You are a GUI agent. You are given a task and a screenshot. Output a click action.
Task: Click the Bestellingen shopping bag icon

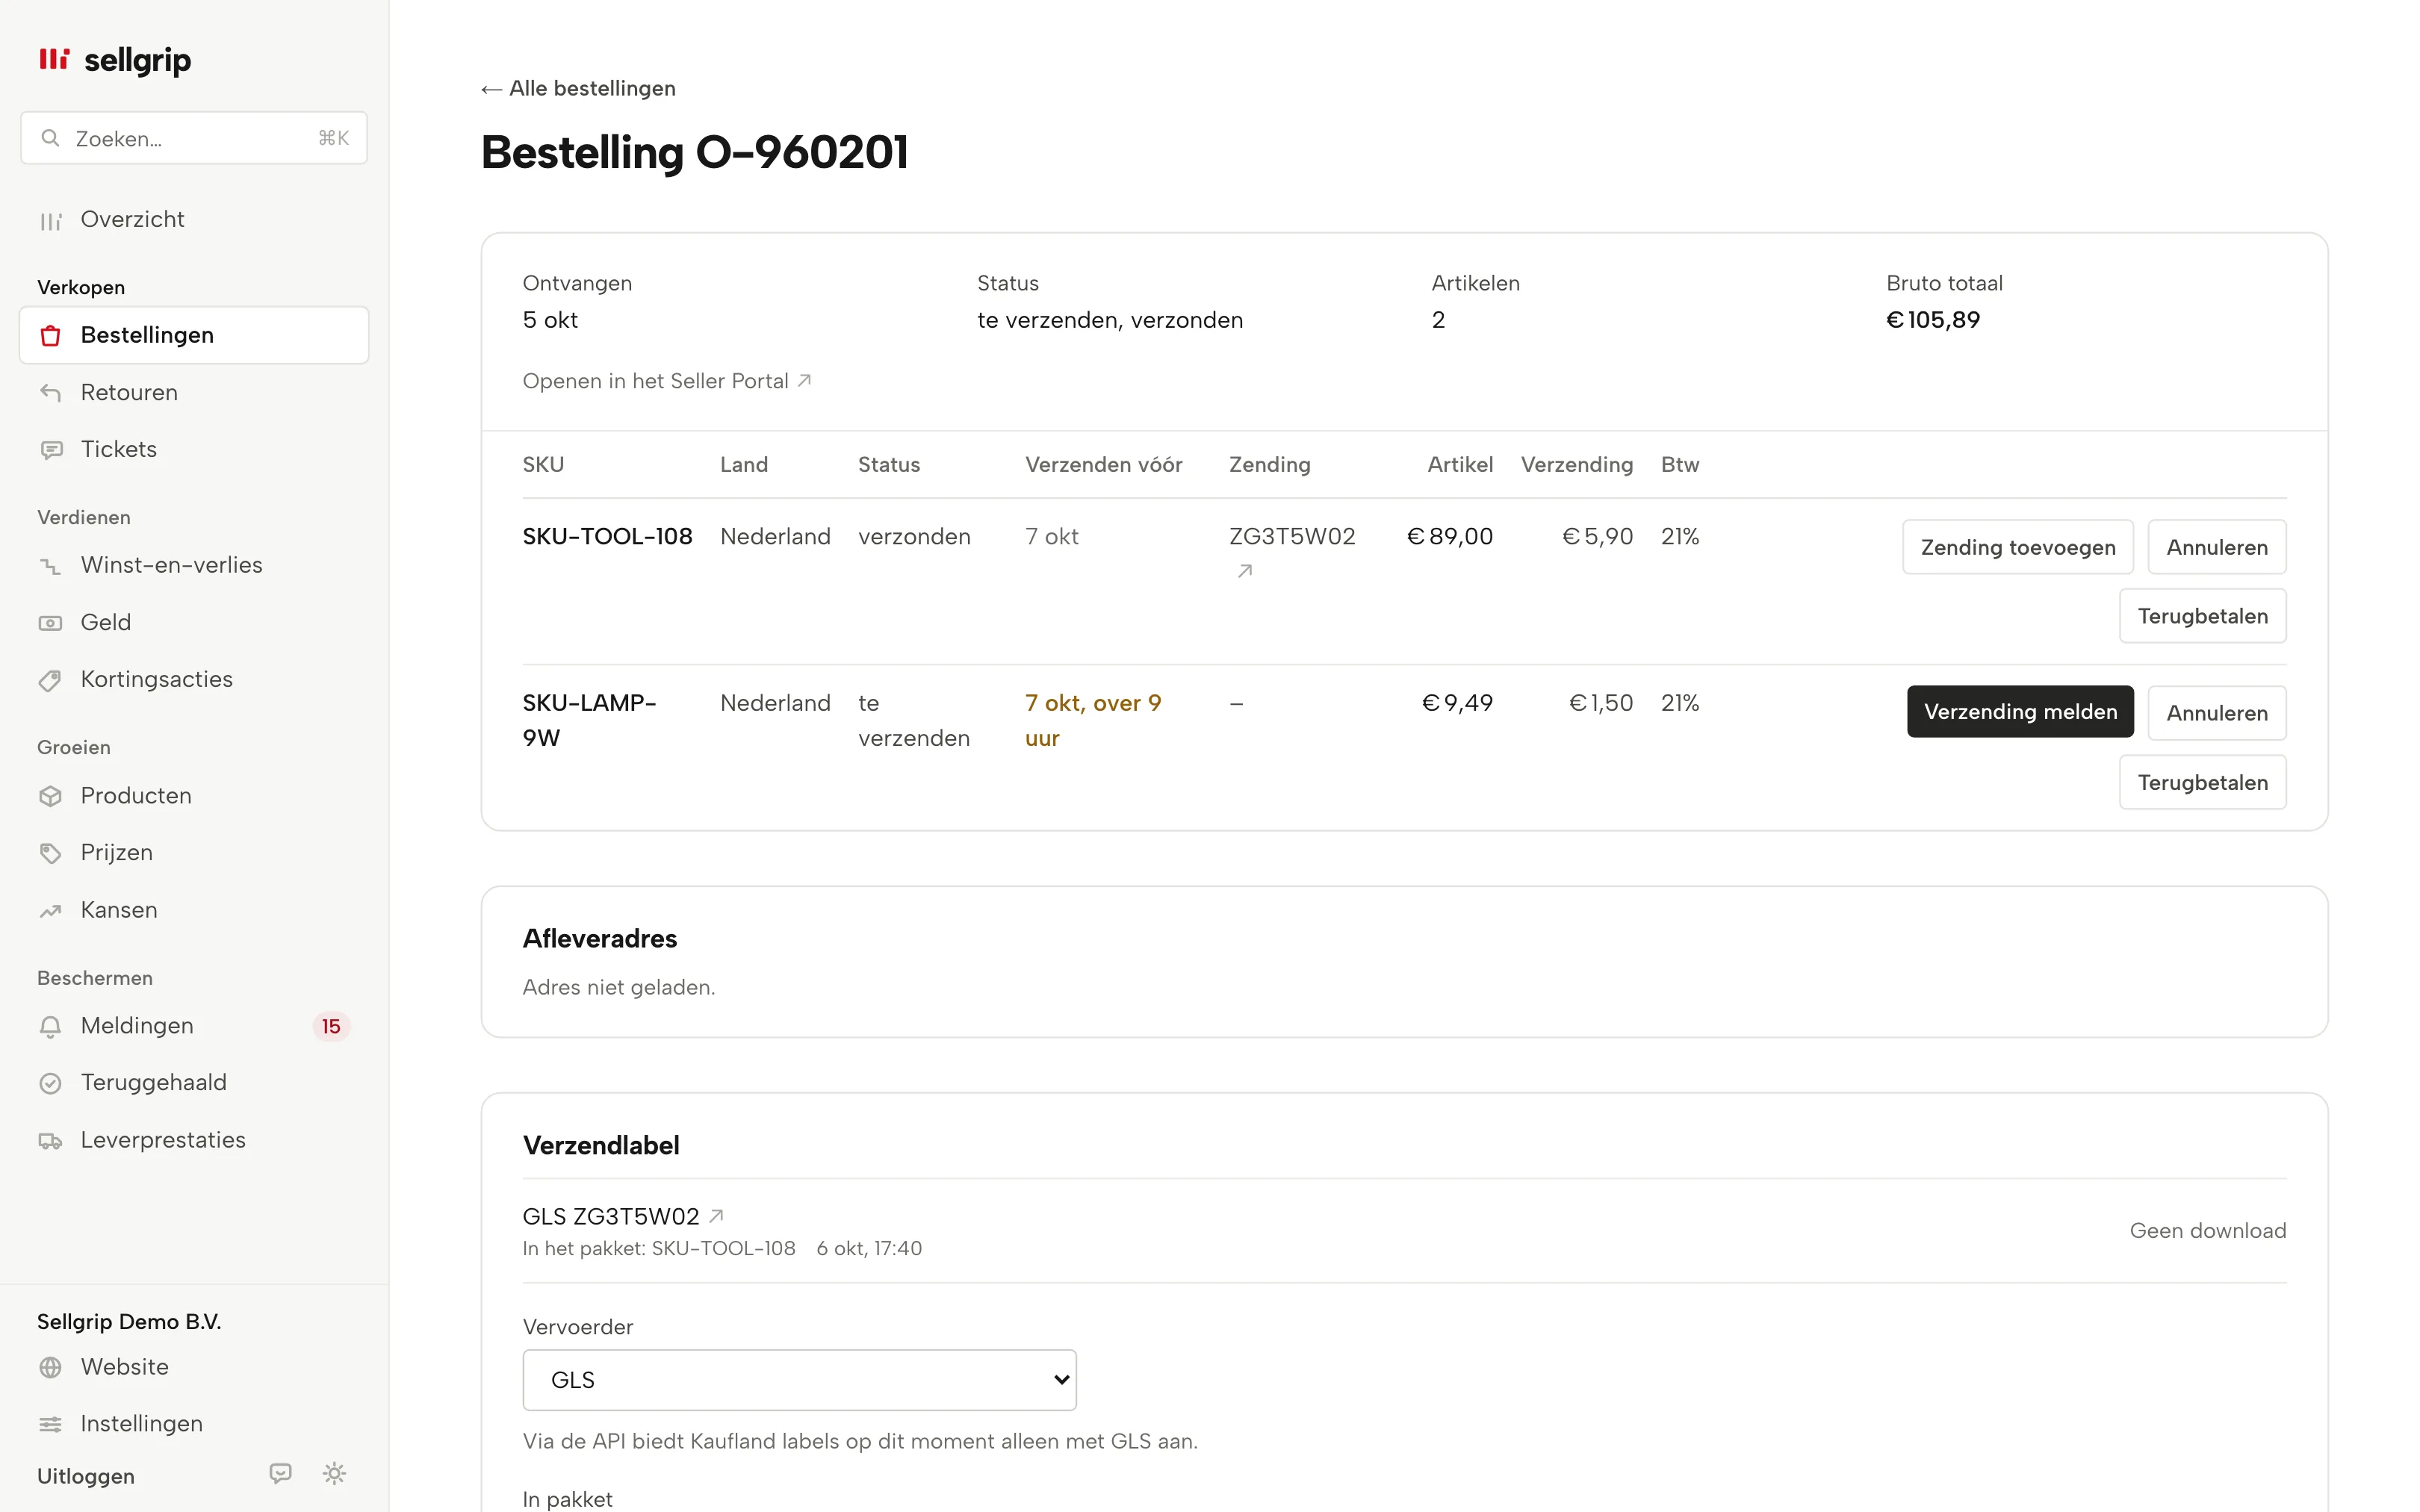coord(51,336)
